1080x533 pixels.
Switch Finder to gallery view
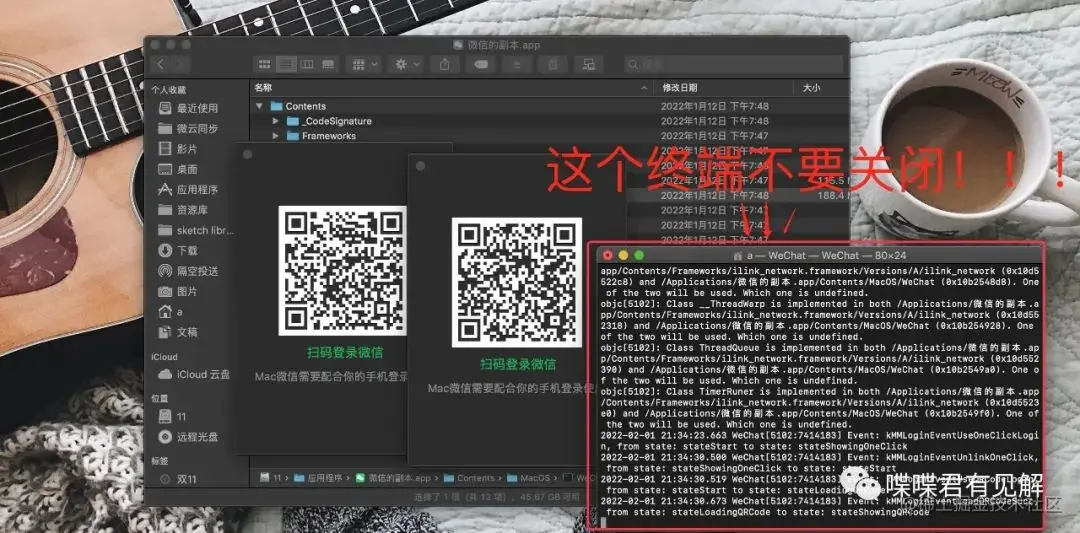pos(329,65)
